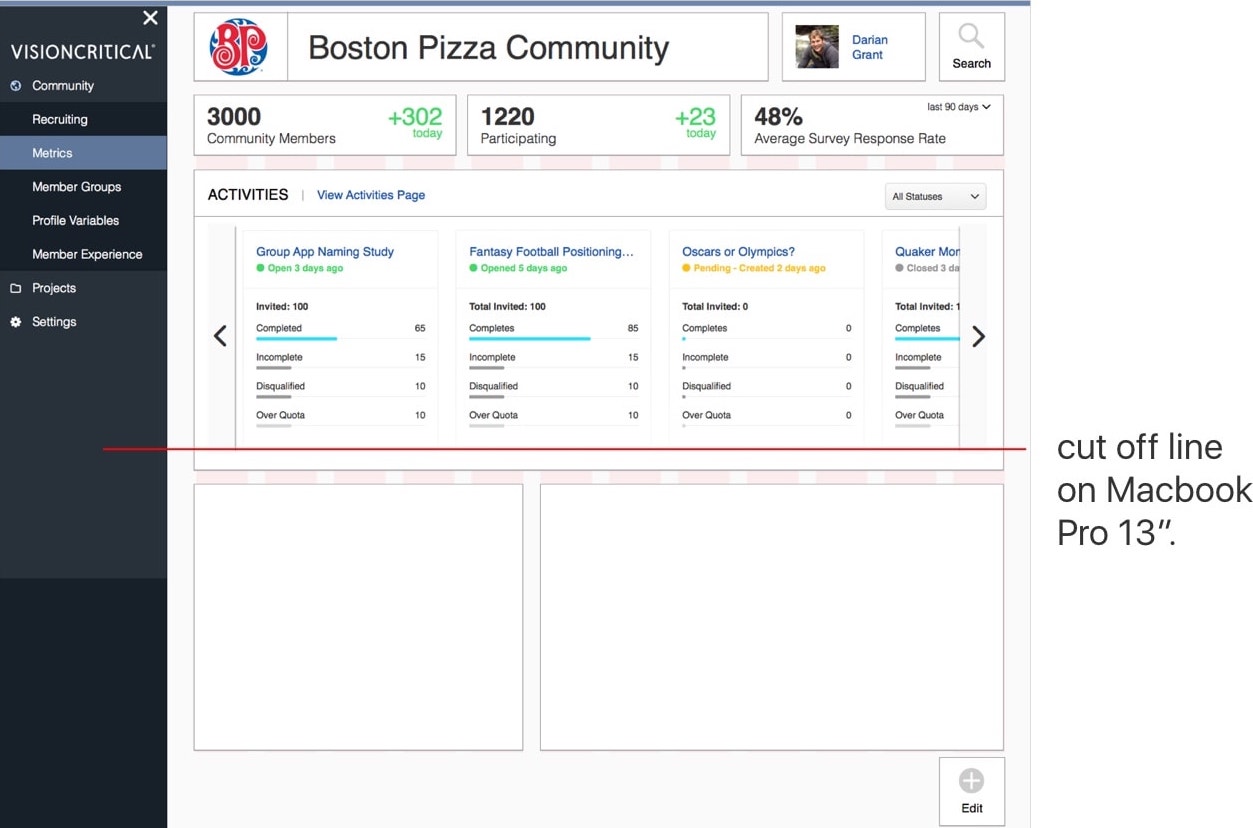Click the Open 3 days ago status
Screen dimensions: 1253x828
pos(299,268)
